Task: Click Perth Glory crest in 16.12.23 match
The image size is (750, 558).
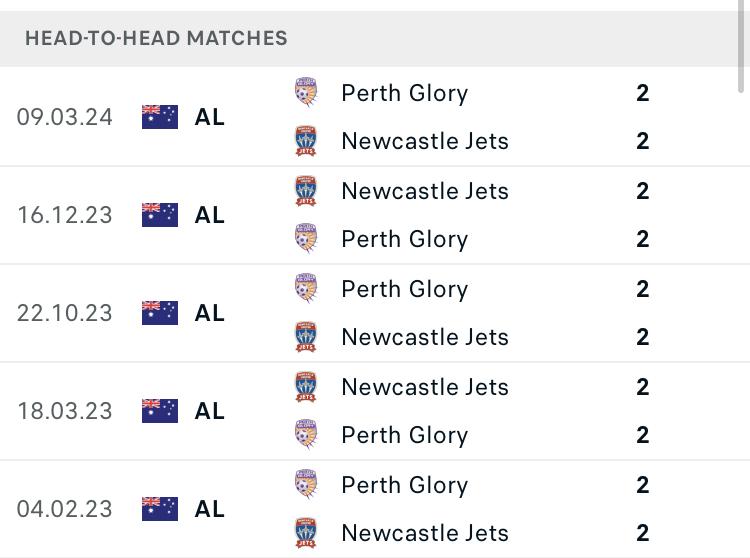Action: click(x=306, y=238)
